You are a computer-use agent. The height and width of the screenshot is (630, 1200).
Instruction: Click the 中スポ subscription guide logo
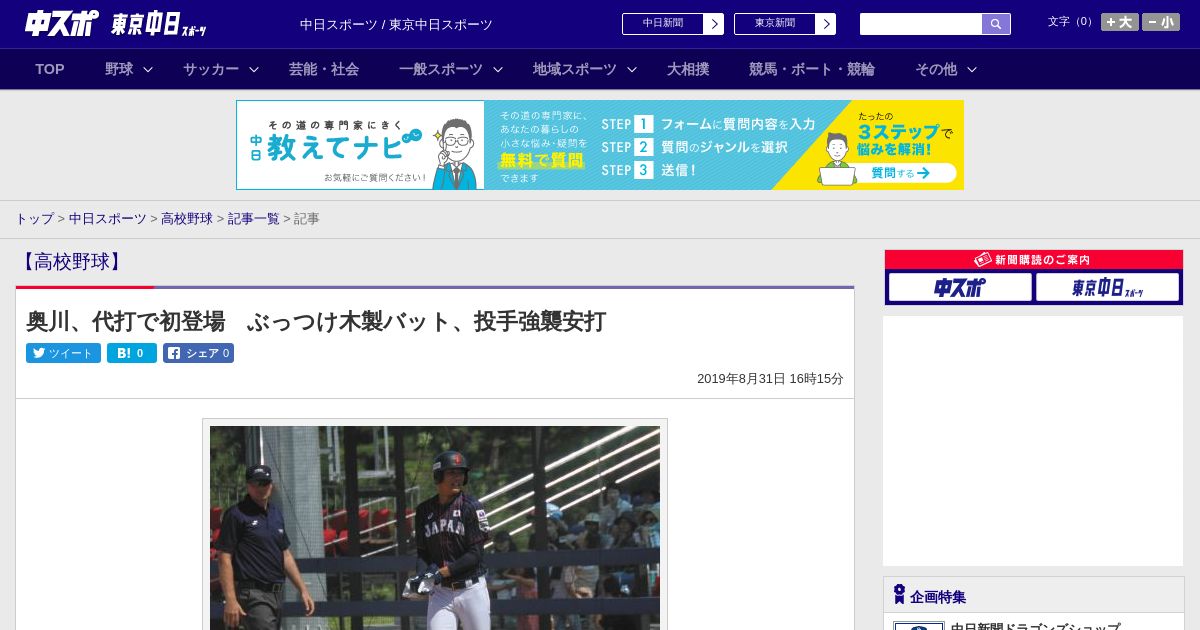[960, 287]
